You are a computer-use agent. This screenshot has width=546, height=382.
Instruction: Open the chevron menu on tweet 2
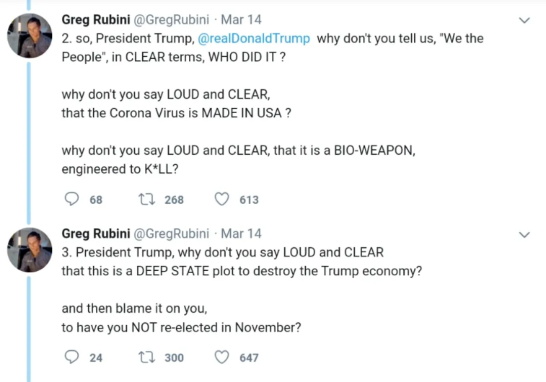(x=524, y=21)
